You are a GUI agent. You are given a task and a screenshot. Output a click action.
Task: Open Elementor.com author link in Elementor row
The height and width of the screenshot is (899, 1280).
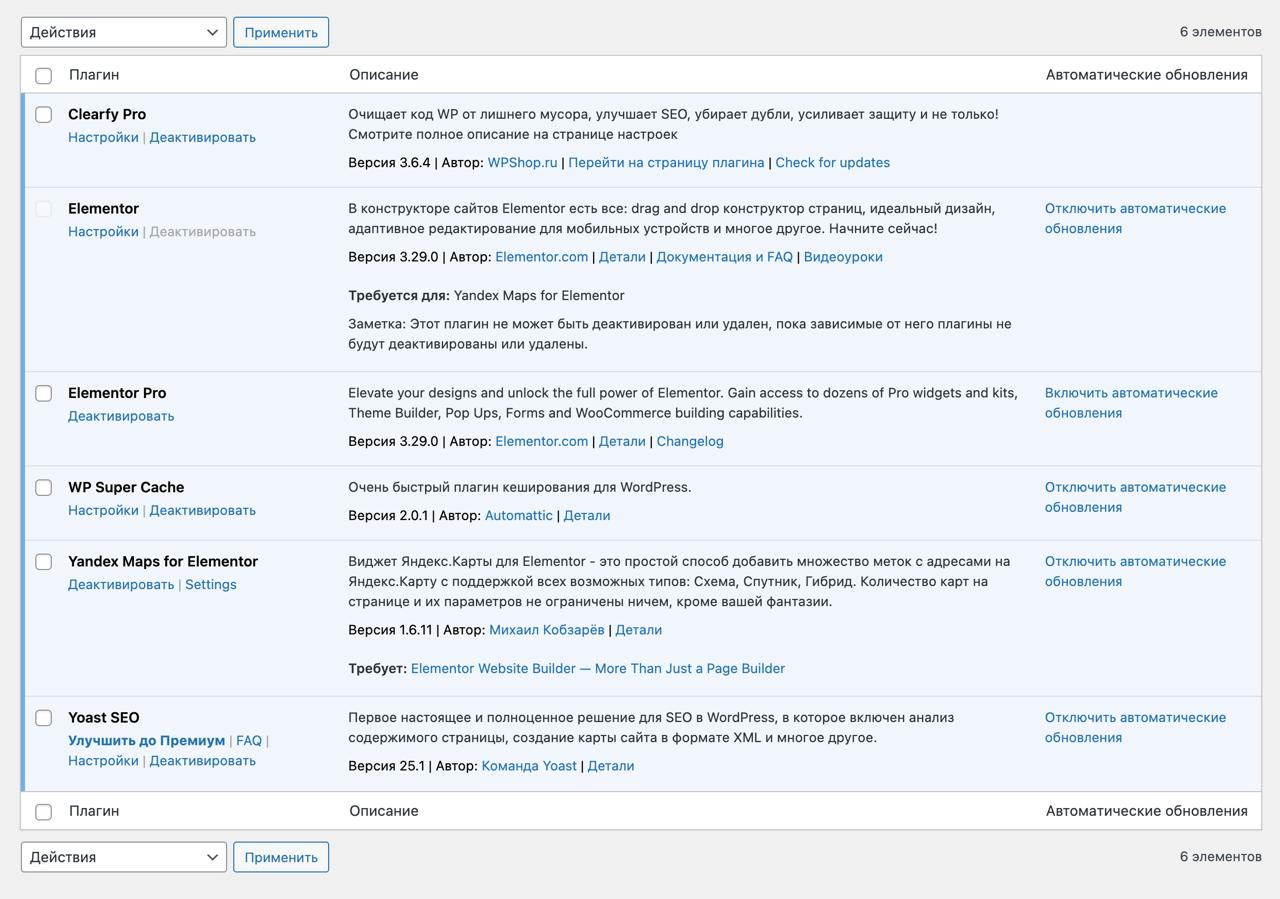click(541, 257)
